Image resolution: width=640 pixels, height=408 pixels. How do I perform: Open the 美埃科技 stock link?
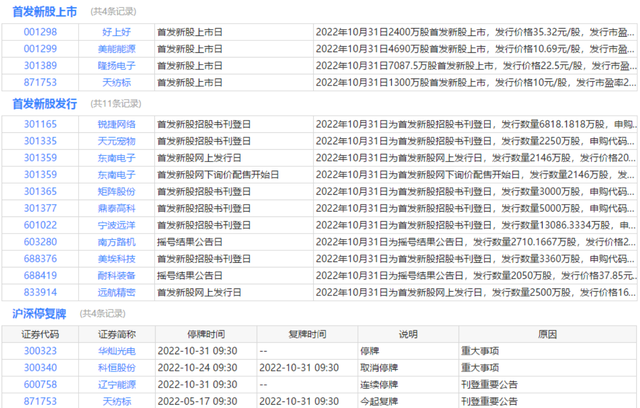pyautogui.click(x=116, y=258)
